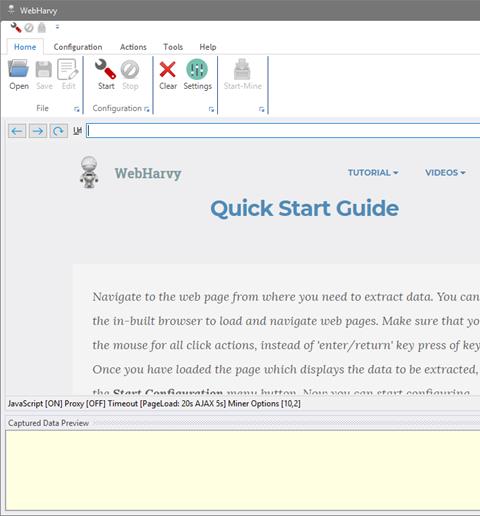
Task: Go back with the left arrow button
Action: click(x=17, y=131)
